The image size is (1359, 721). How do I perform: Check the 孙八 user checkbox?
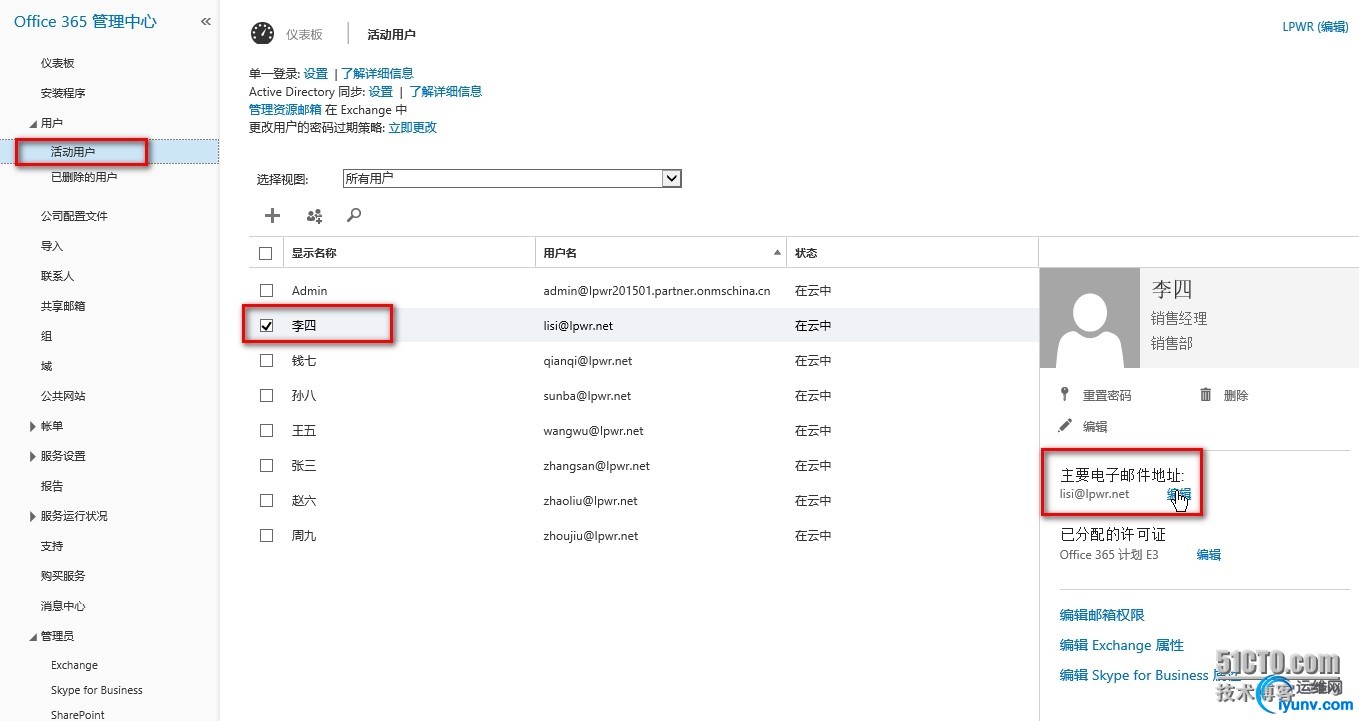[266, 395]
